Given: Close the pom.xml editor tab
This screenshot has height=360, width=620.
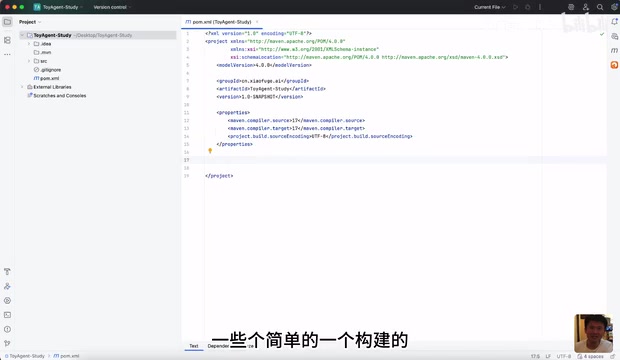Looking at the screenshot, I should tap(257, 22).
